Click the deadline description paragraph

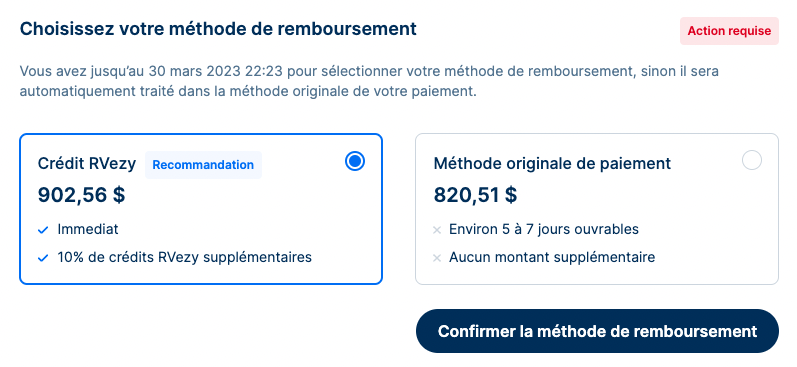tap(370, 82)
